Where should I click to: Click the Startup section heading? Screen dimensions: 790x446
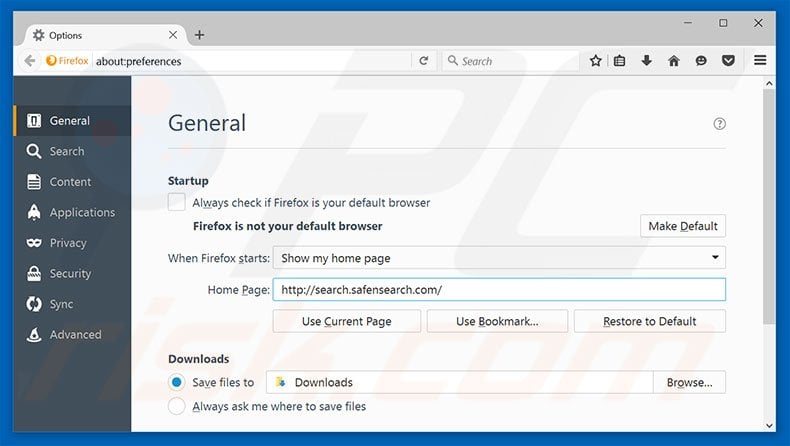point(188,180)
